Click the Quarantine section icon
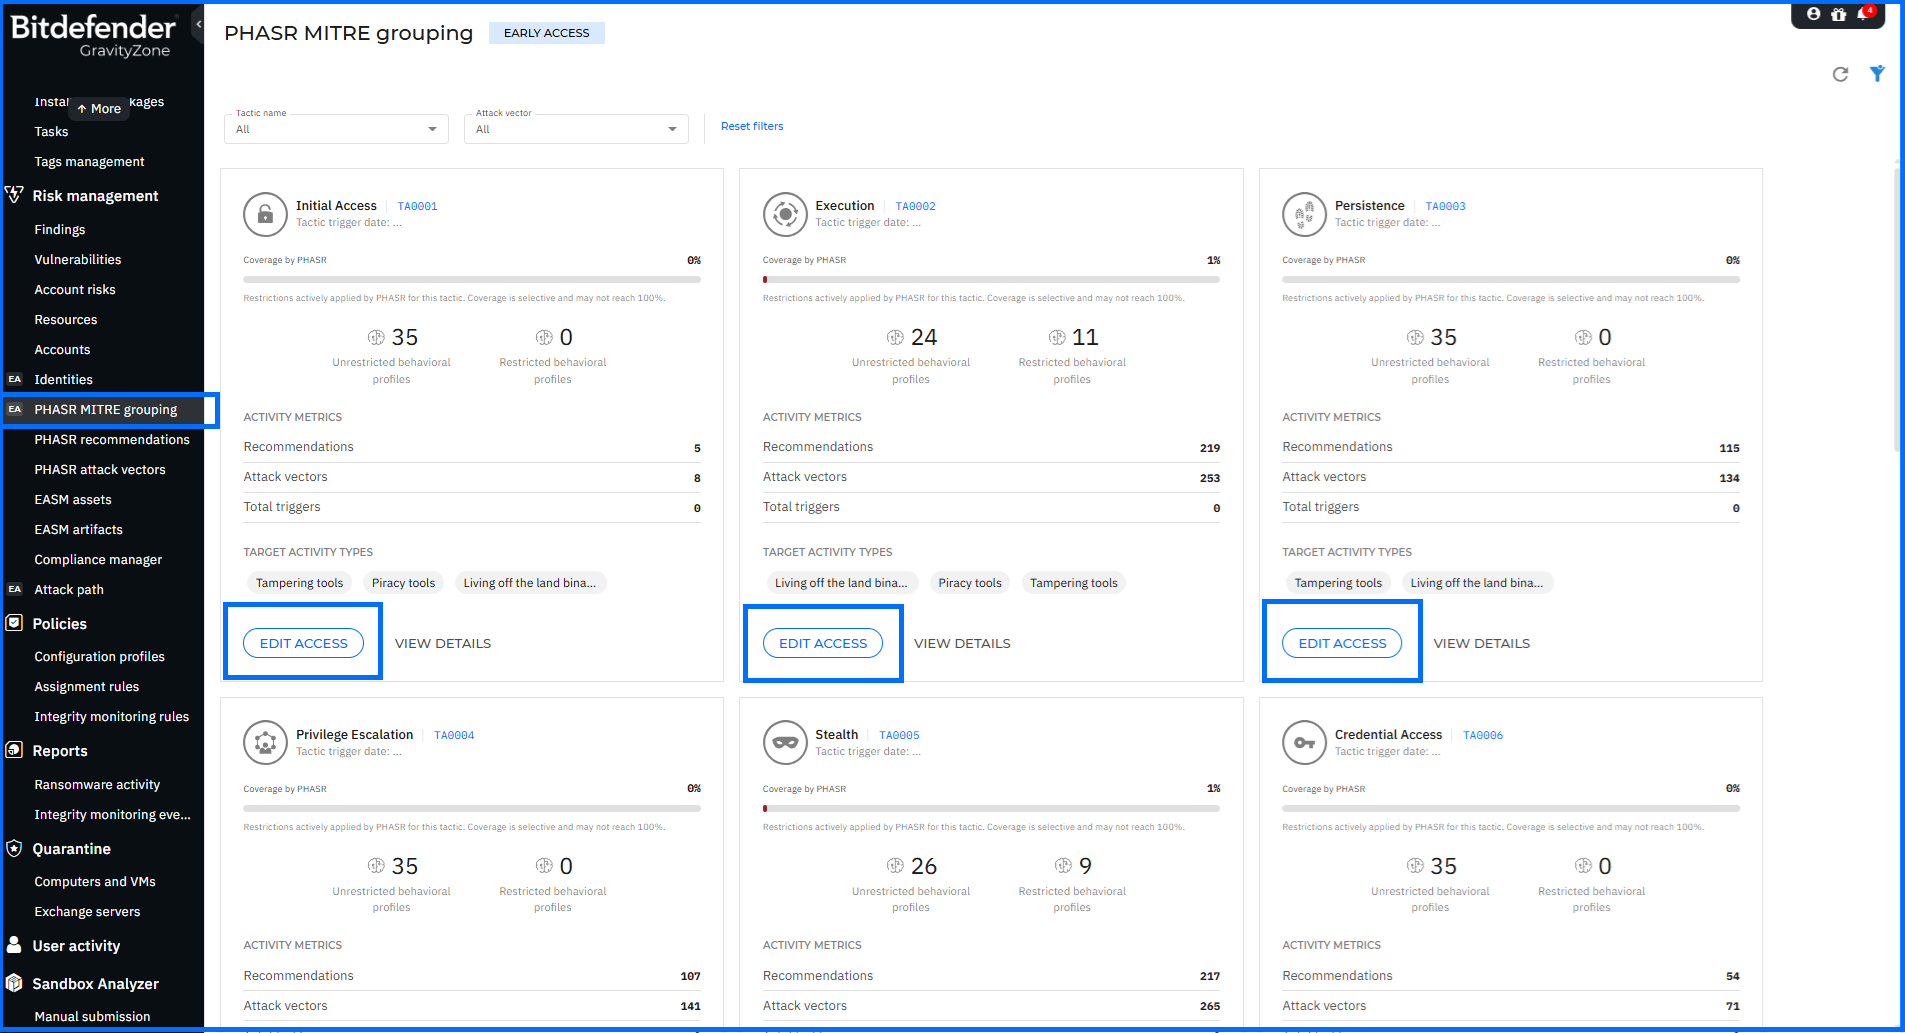1905x1033 pixels. pos(15,848)
